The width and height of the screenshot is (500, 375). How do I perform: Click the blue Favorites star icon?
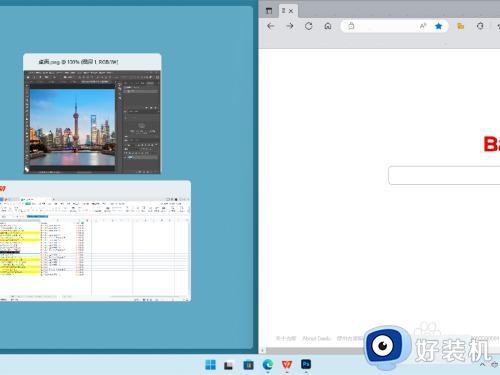[439, 26]
